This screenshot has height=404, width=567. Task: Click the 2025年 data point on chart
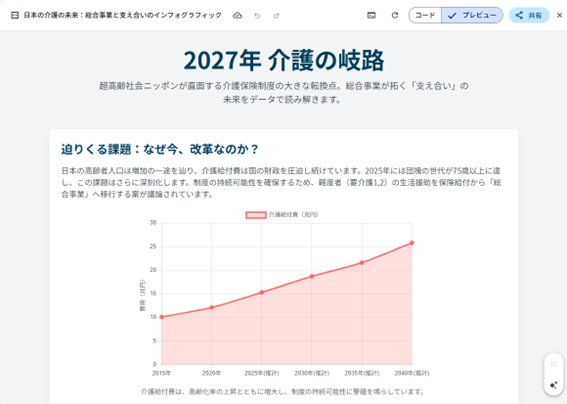point(262,292)
